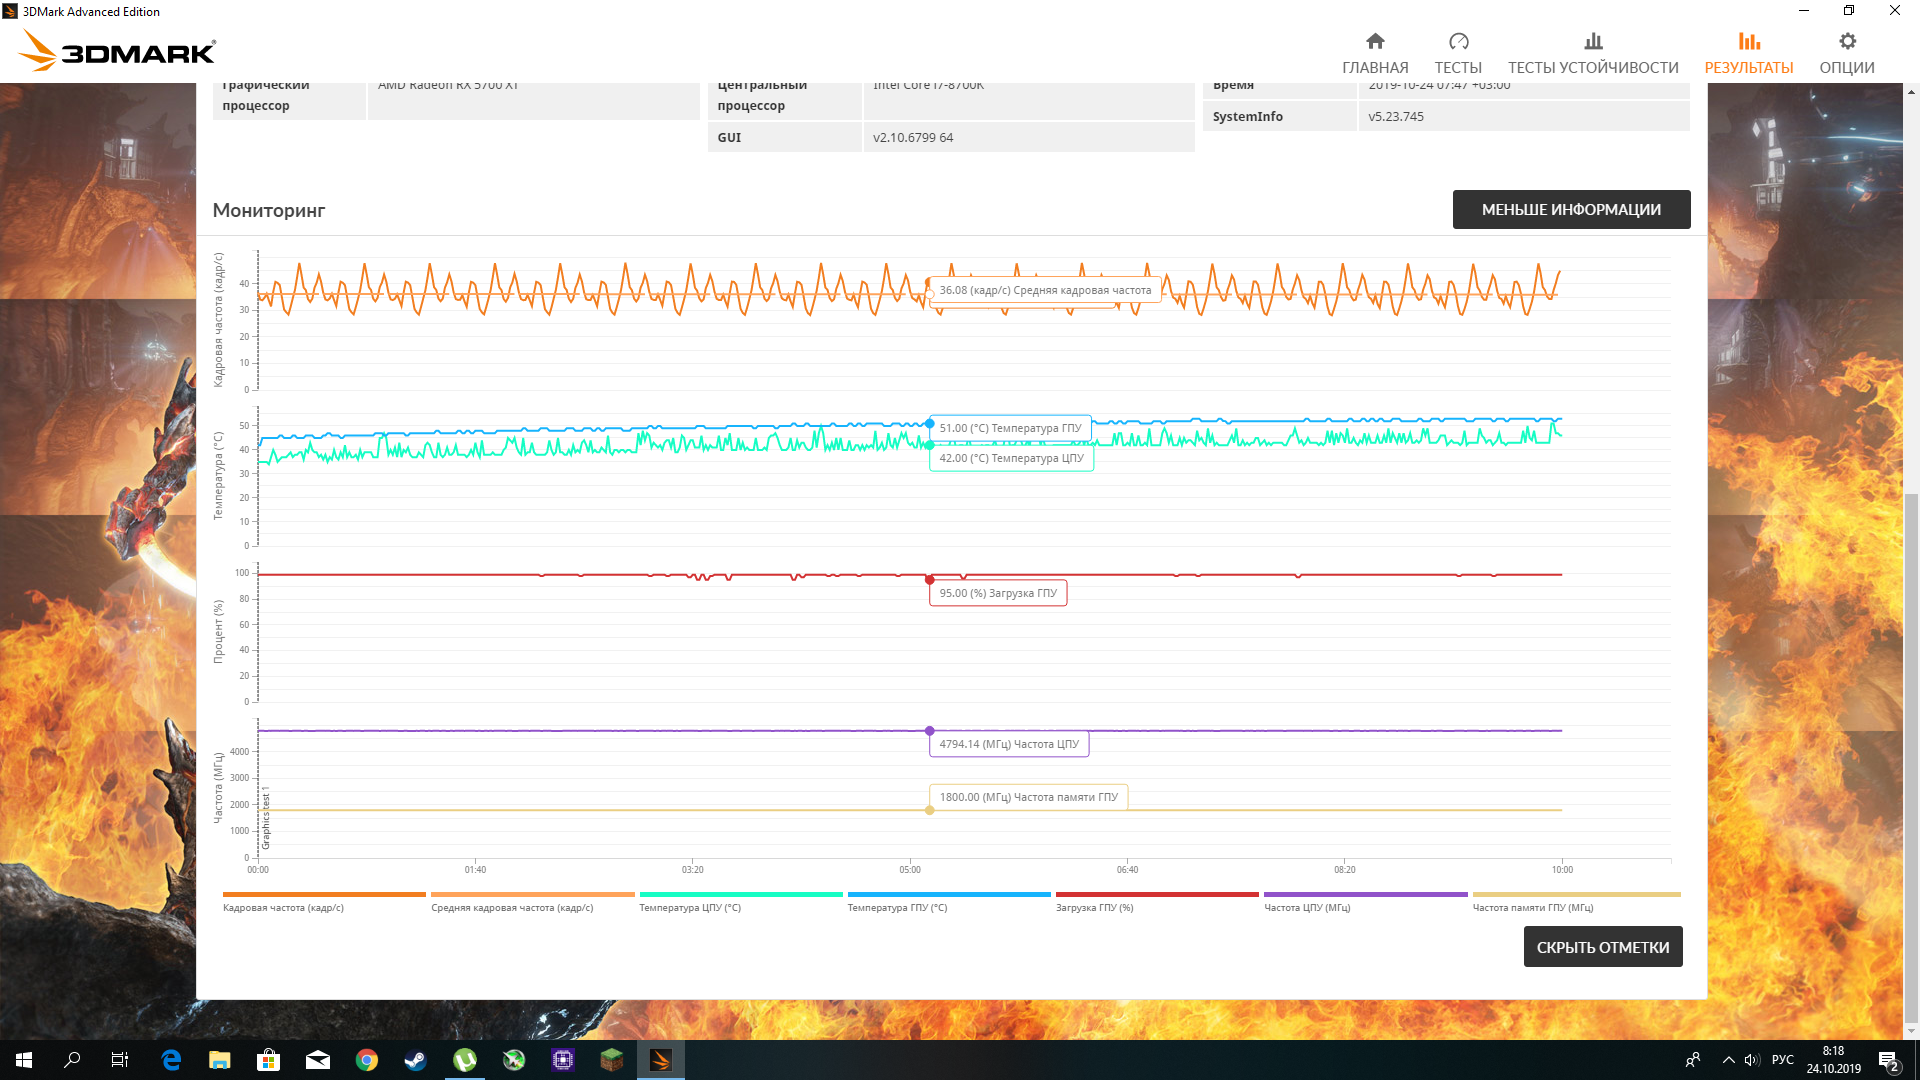This screenshot has width=1920, height=1080.
Task: Open Microsoft Store taskbar icon
Action: [268, 1060]
